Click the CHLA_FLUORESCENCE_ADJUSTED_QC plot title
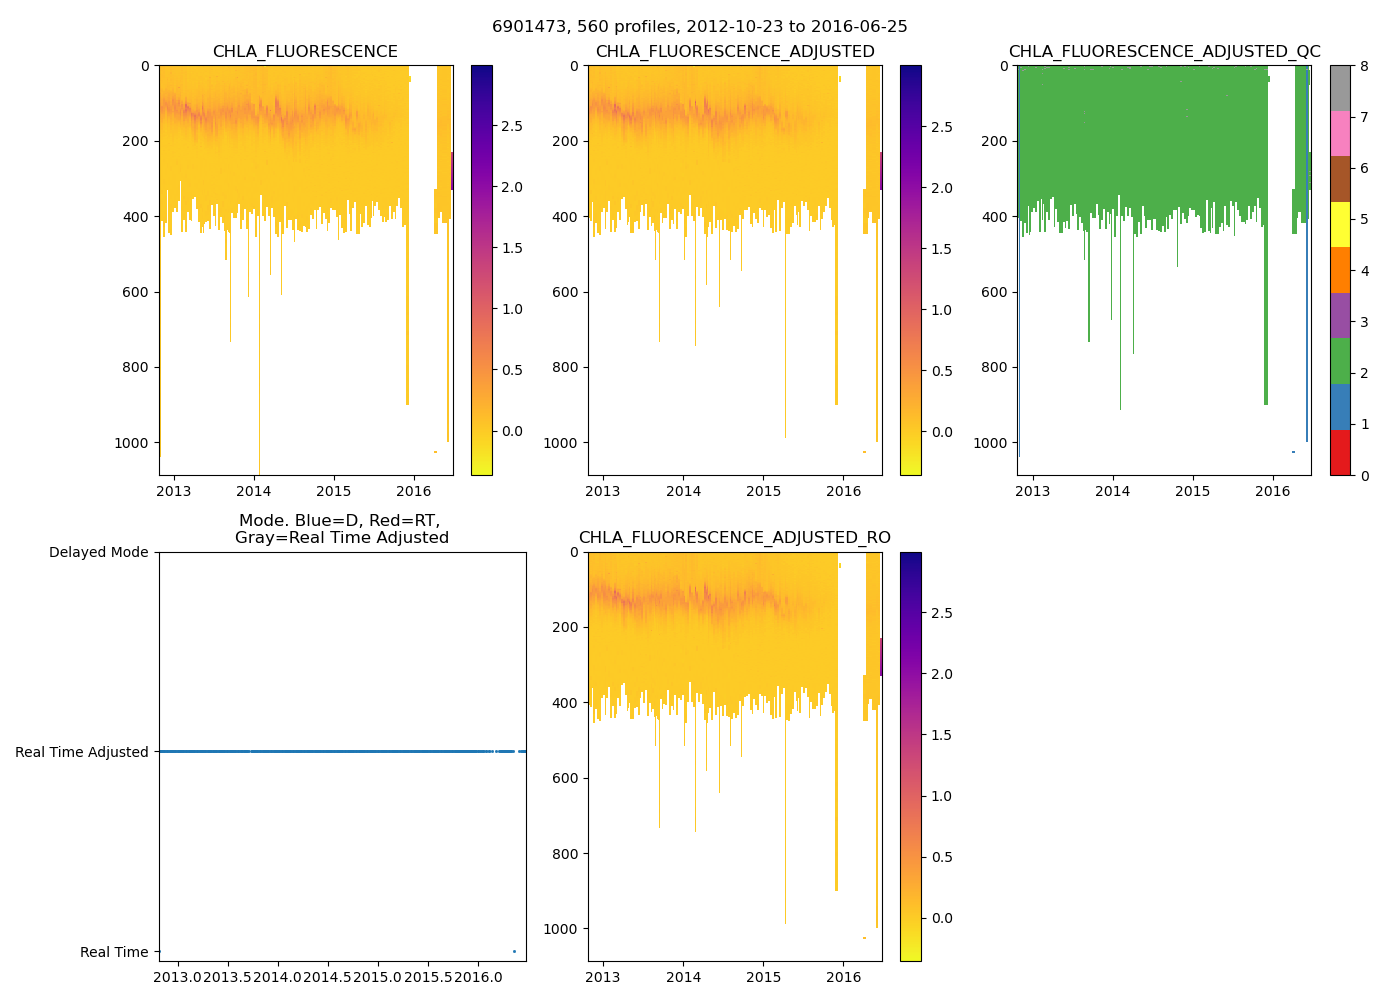1400x1000 pixels. tap(1164, 52)
